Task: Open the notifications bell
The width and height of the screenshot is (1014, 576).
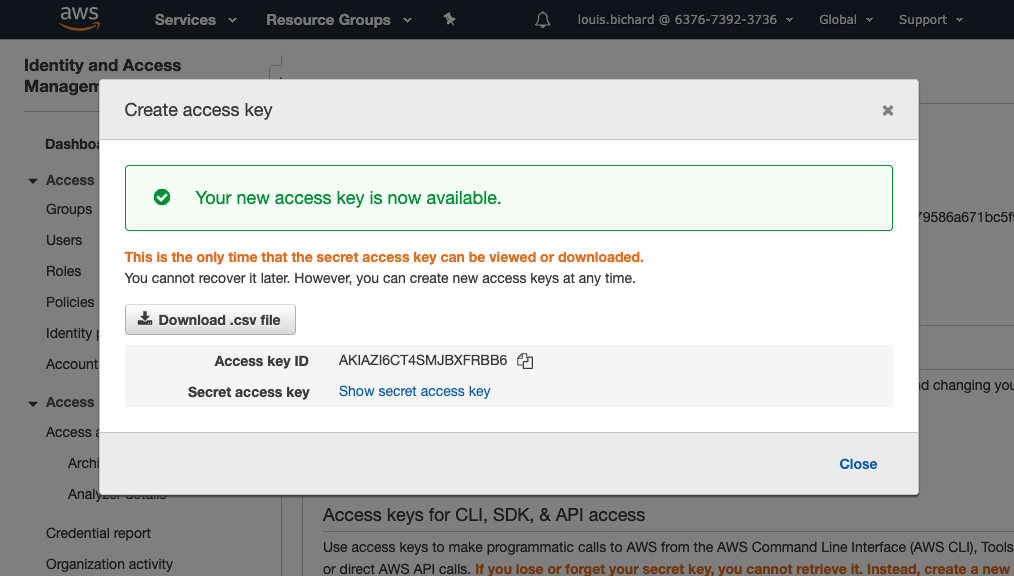Action: 542,19
